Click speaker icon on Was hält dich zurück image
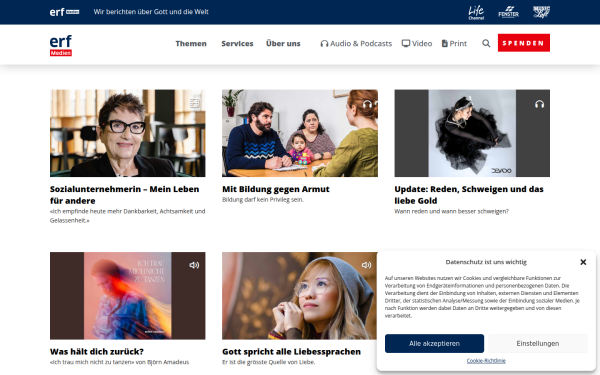This screenshot has width=600, height=375. pos(194,265)
